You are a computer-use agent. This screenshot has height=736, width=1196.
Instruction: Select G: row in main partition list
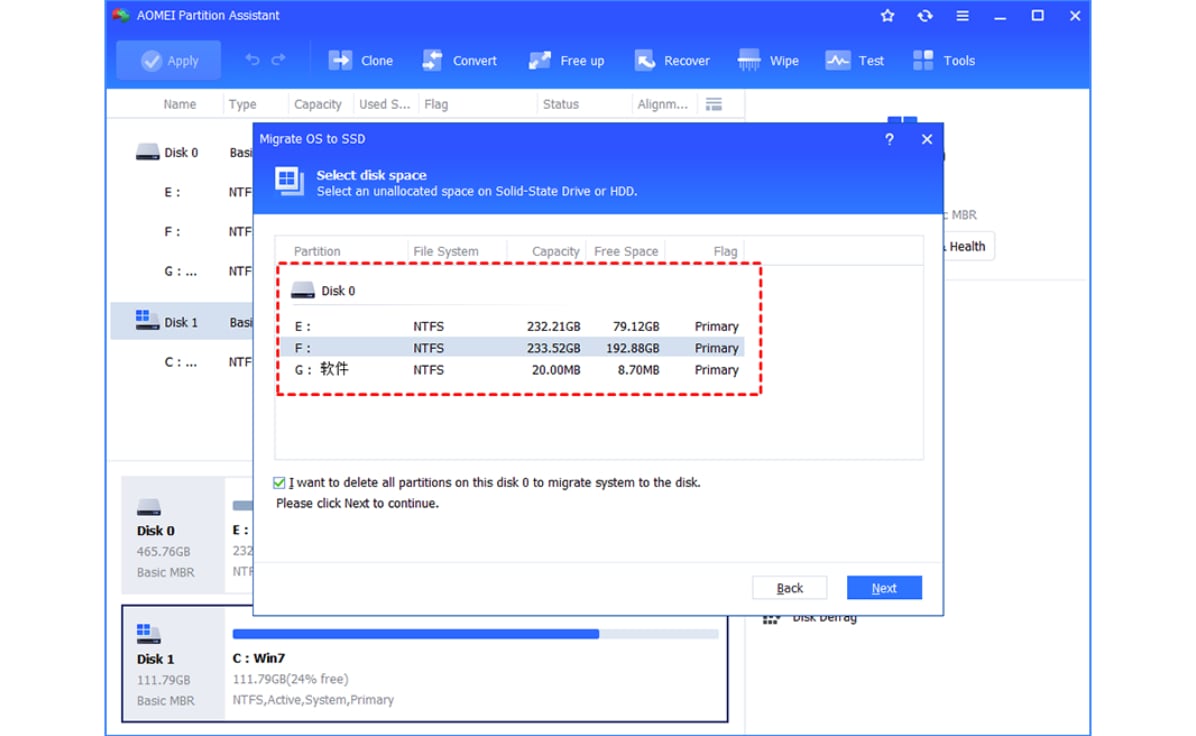click(181, 272)
